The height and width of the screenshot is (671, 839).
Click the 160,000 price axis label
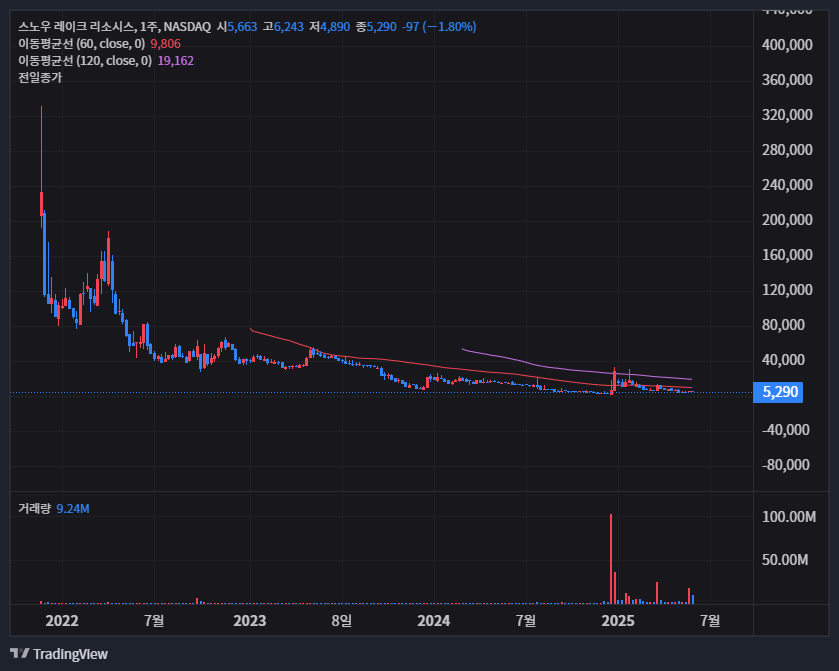[x=787, y=255]
